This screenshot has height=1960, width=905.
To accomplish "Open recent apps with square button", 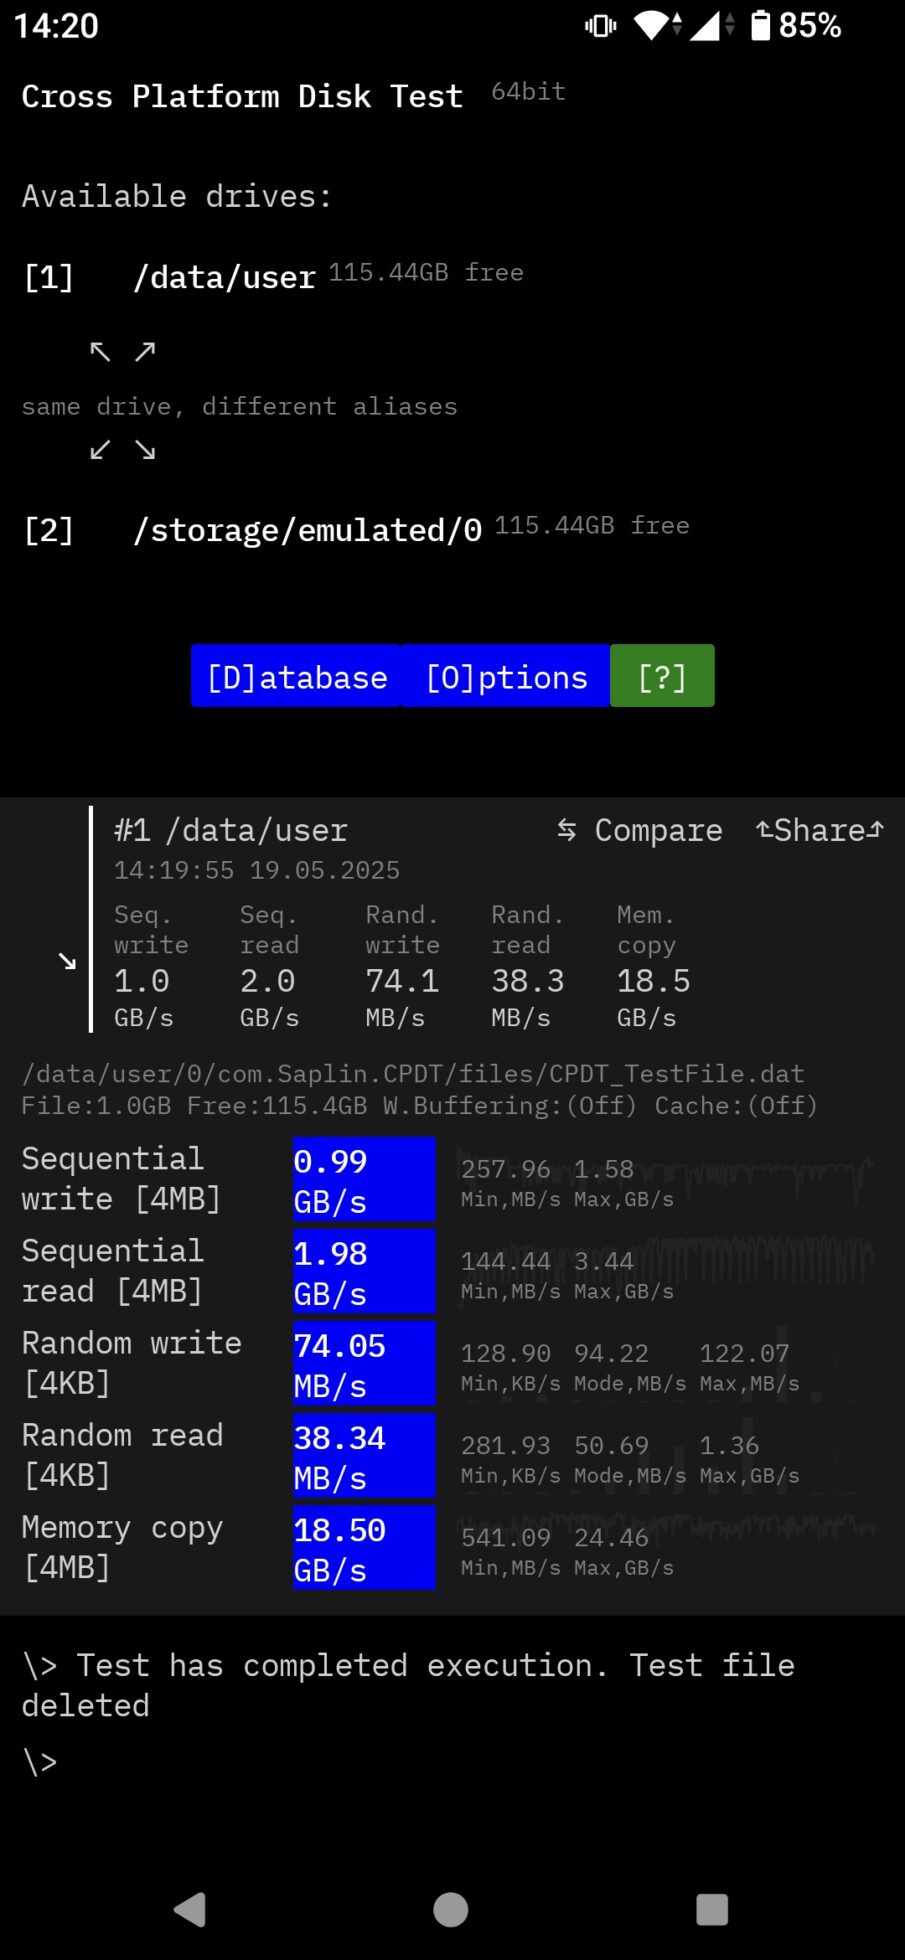I will tap(711, 1909).
